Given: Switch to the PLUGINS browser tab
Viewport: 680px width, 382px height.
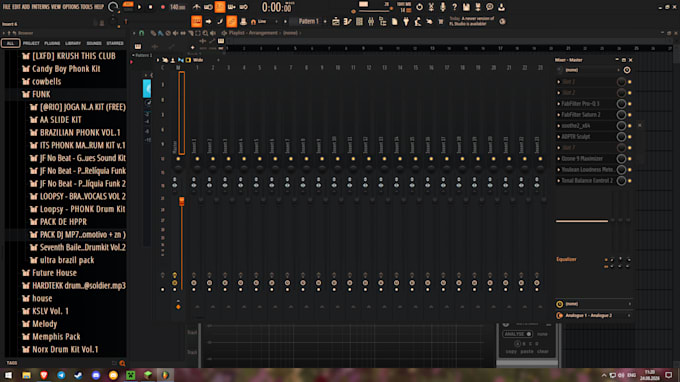Looking at the screenshot, I should tap(52, 43).
